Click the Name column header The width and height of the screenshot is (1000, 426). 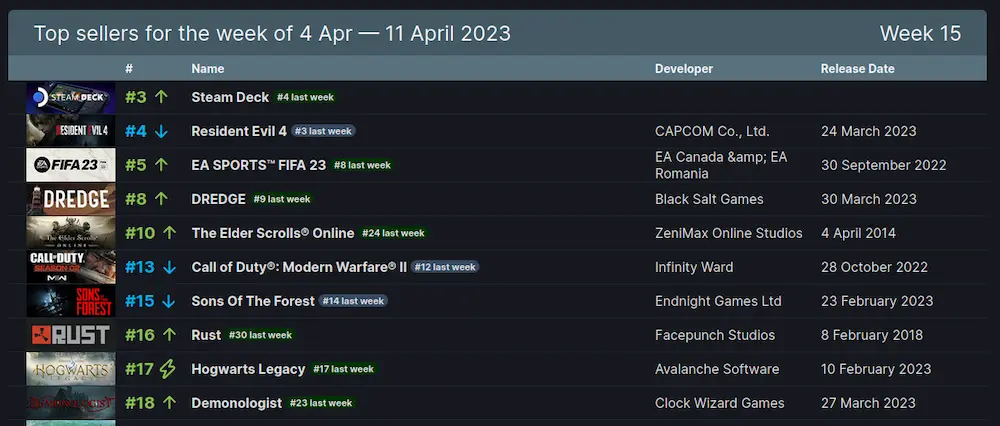tap(208, 69)
